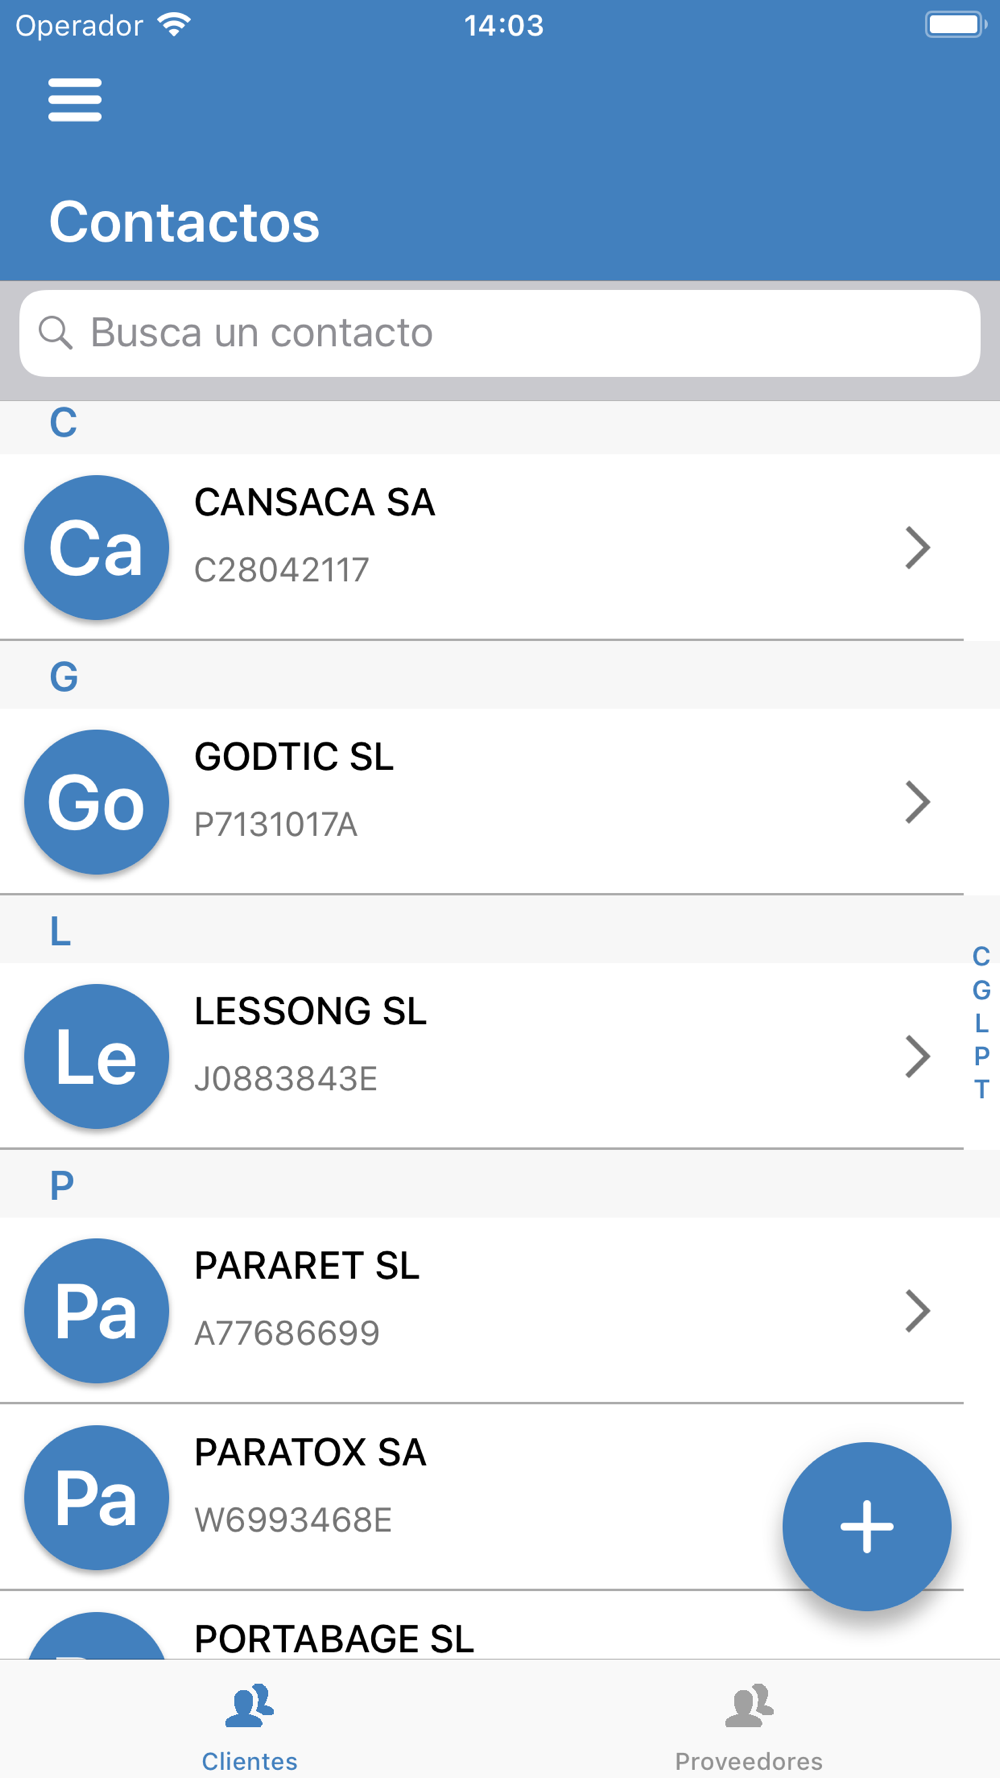1000x1778 pixels.
Task: Jump to letter P in index
Action: tap(981, 1056)
